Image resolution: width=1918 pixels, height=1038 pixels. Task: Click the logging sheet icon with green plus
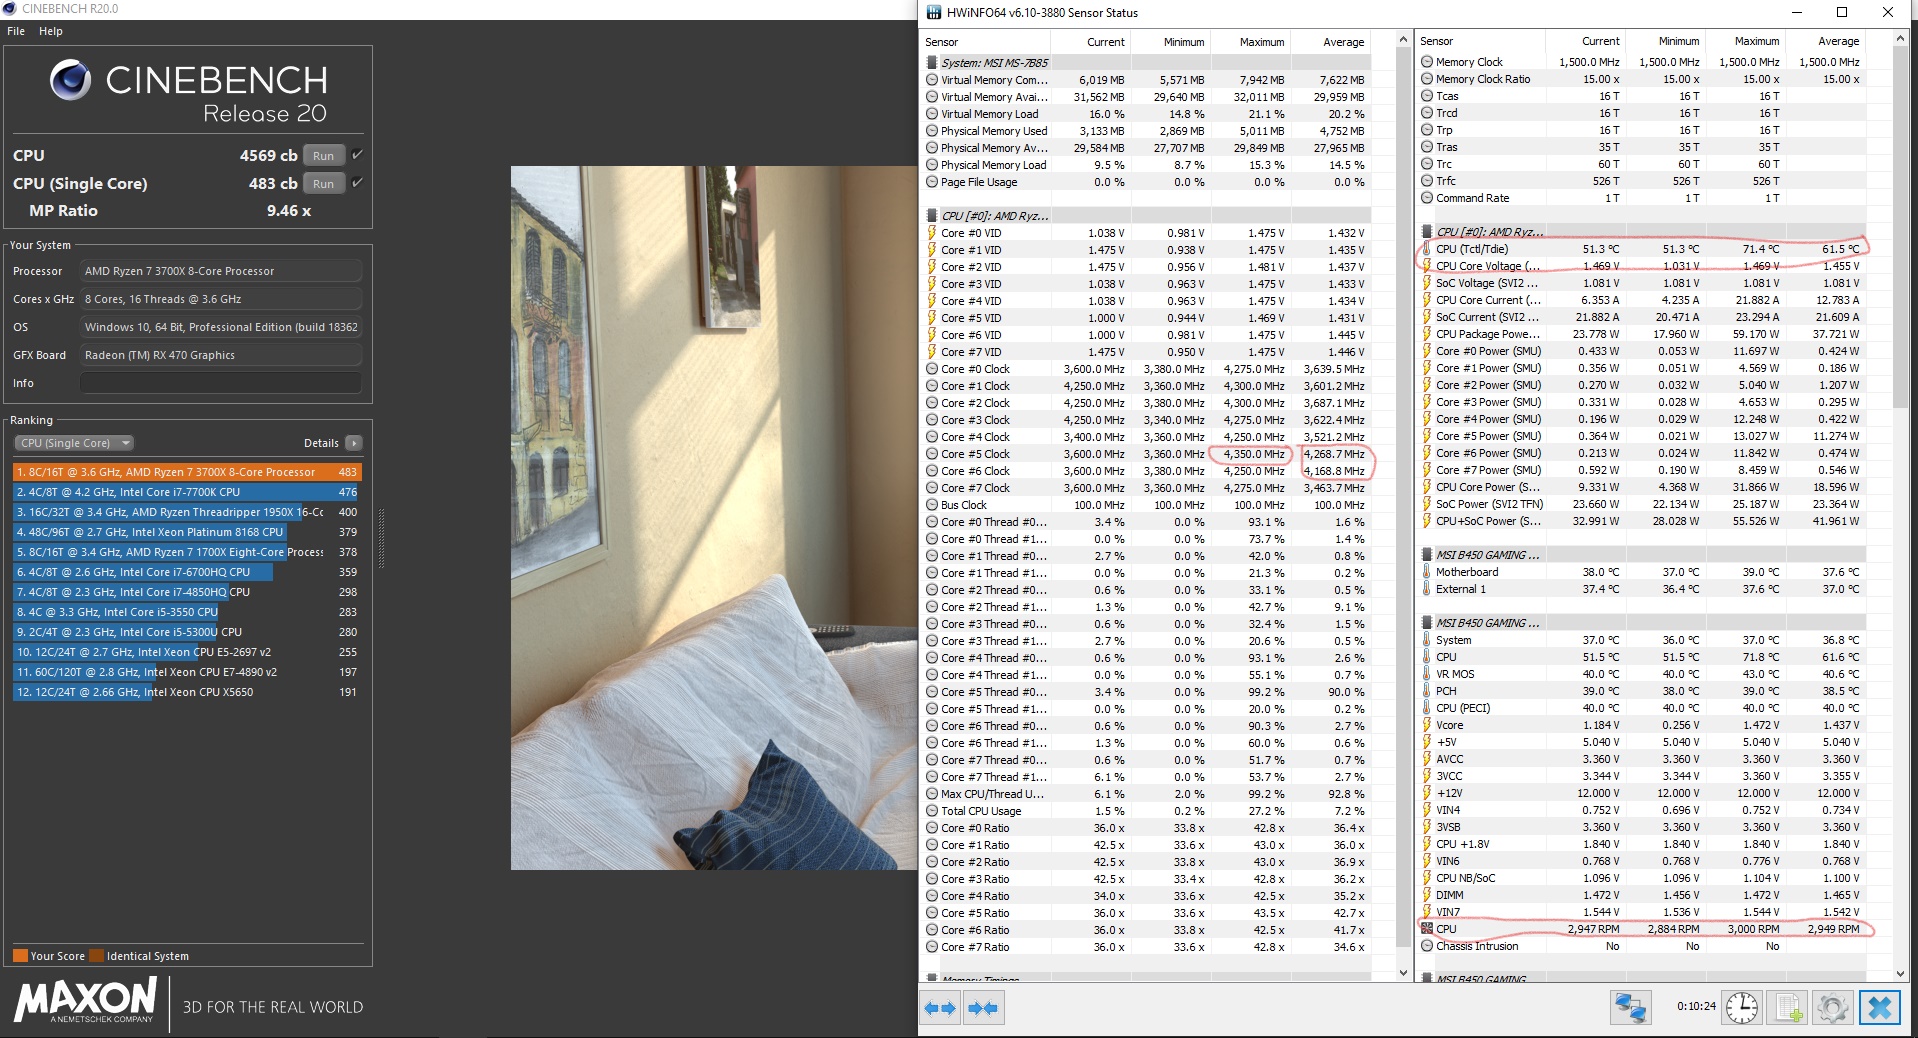point(1788,1008)
